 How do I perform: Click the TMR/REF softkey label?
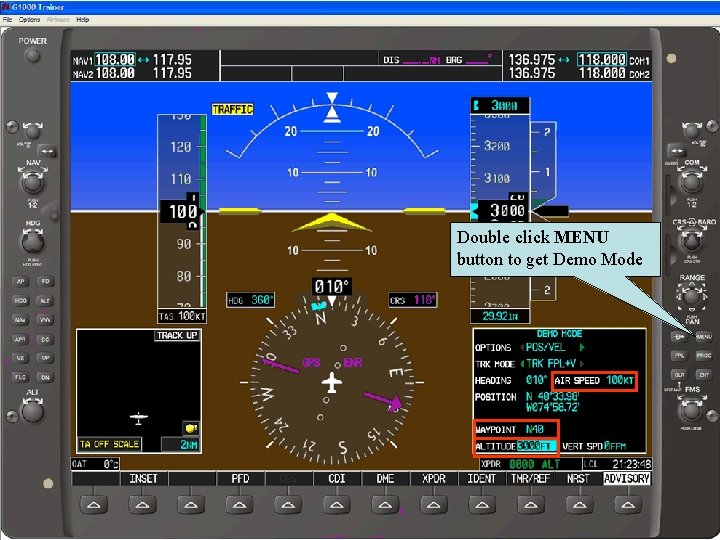pyautogui.click(x=530, y=478)
